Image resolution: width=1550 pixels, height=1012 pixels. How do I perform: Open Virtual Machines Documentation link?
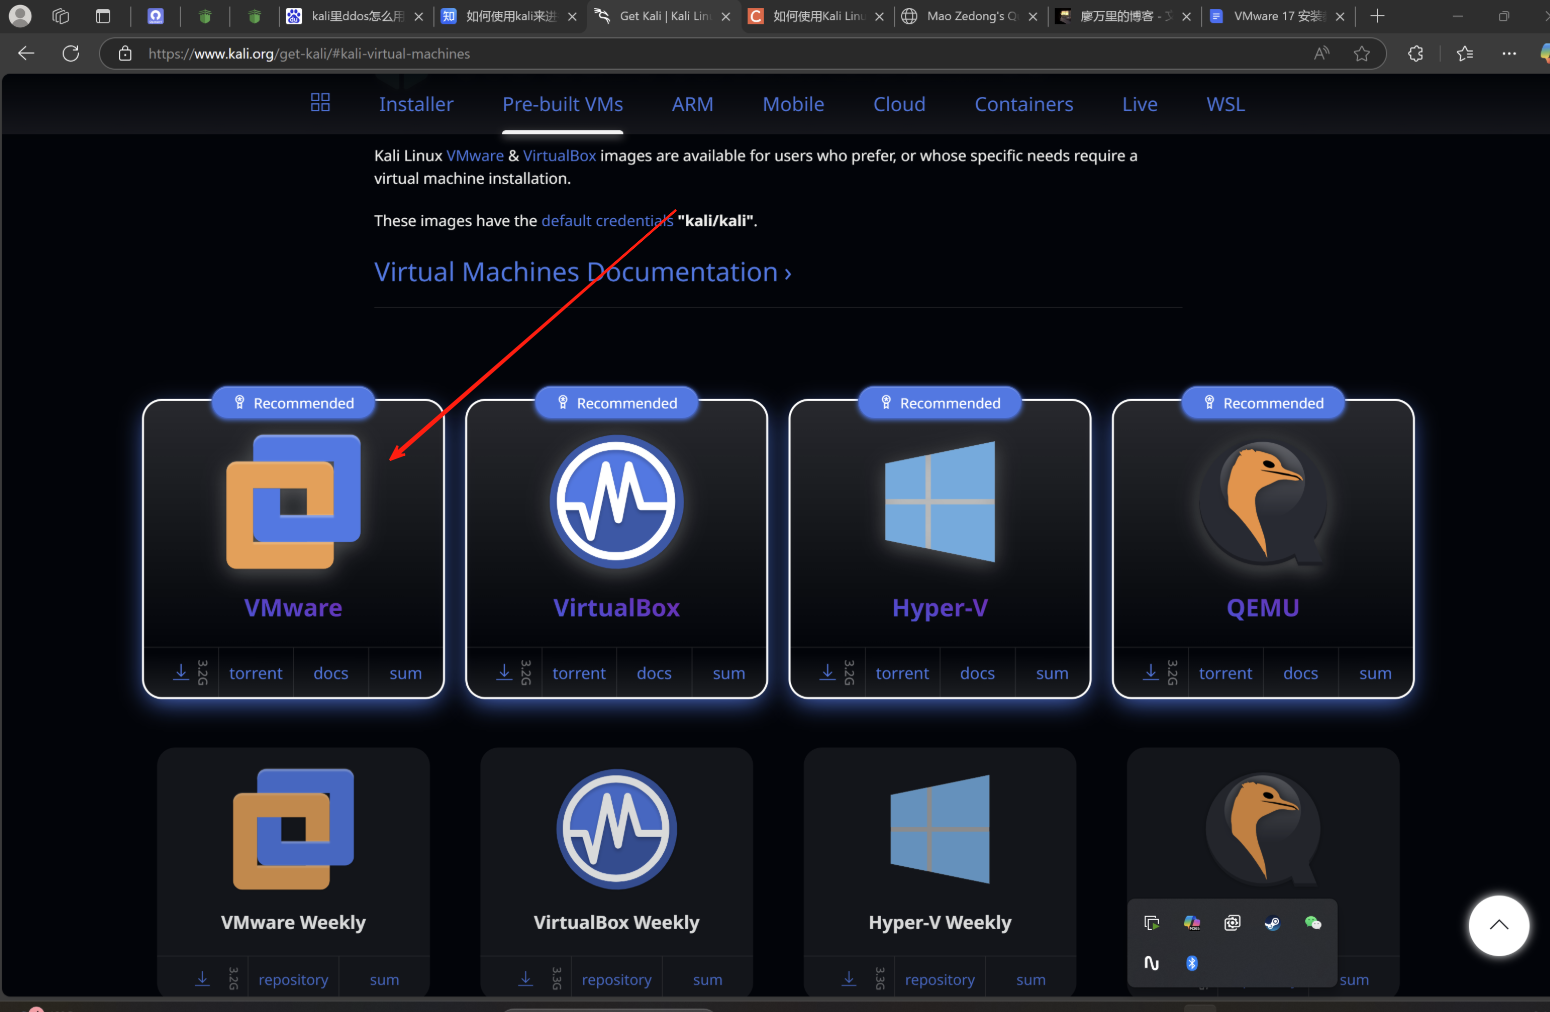(583, 272)
